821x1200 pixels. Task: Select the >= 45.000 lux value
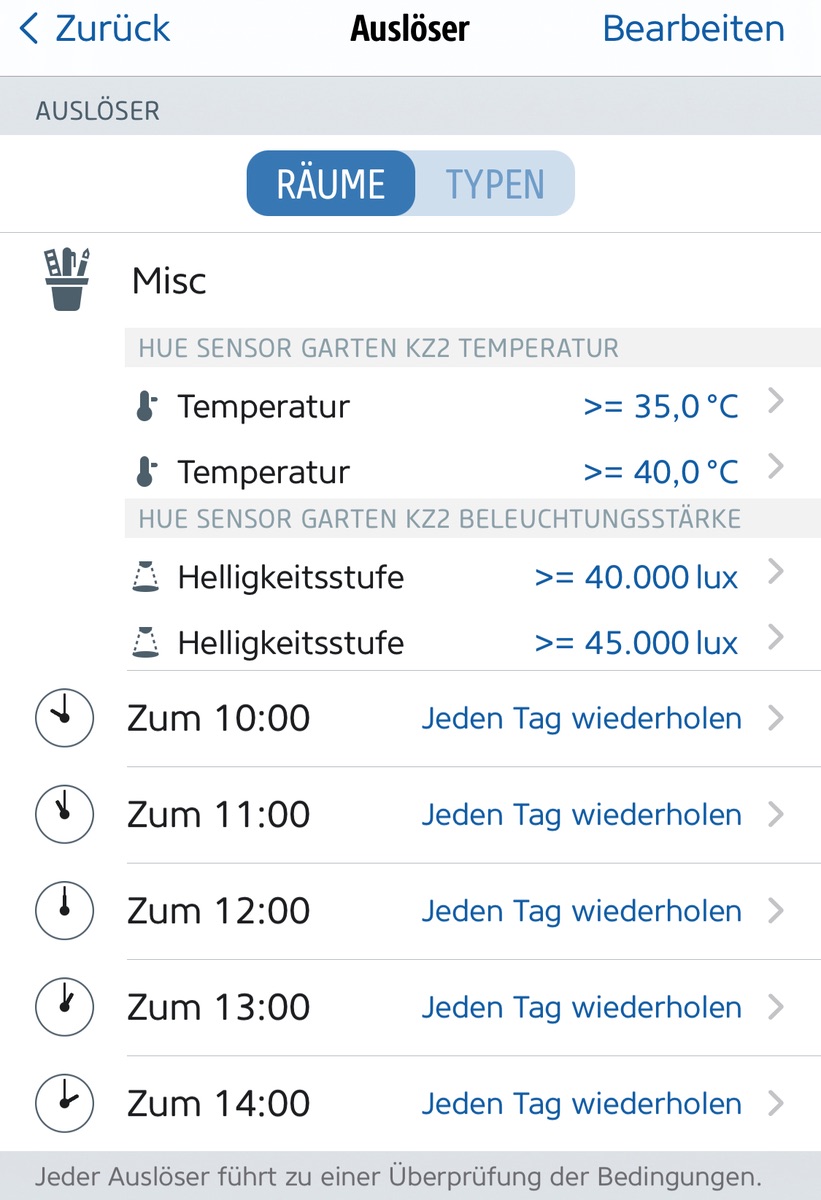click(636, 642)
